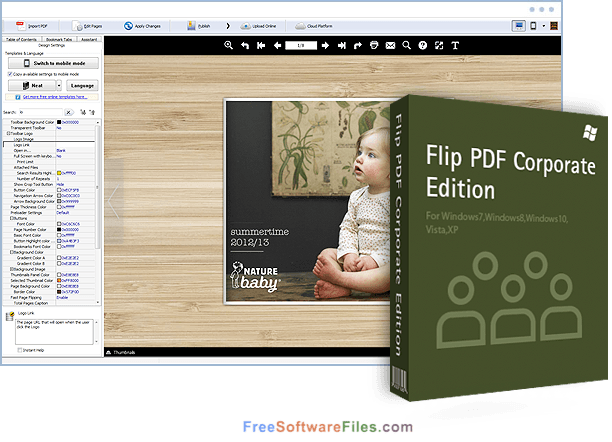This screenshot has width=612, height=442.
Task: Collapse the Buttons tree group
Action: (12, 218)
